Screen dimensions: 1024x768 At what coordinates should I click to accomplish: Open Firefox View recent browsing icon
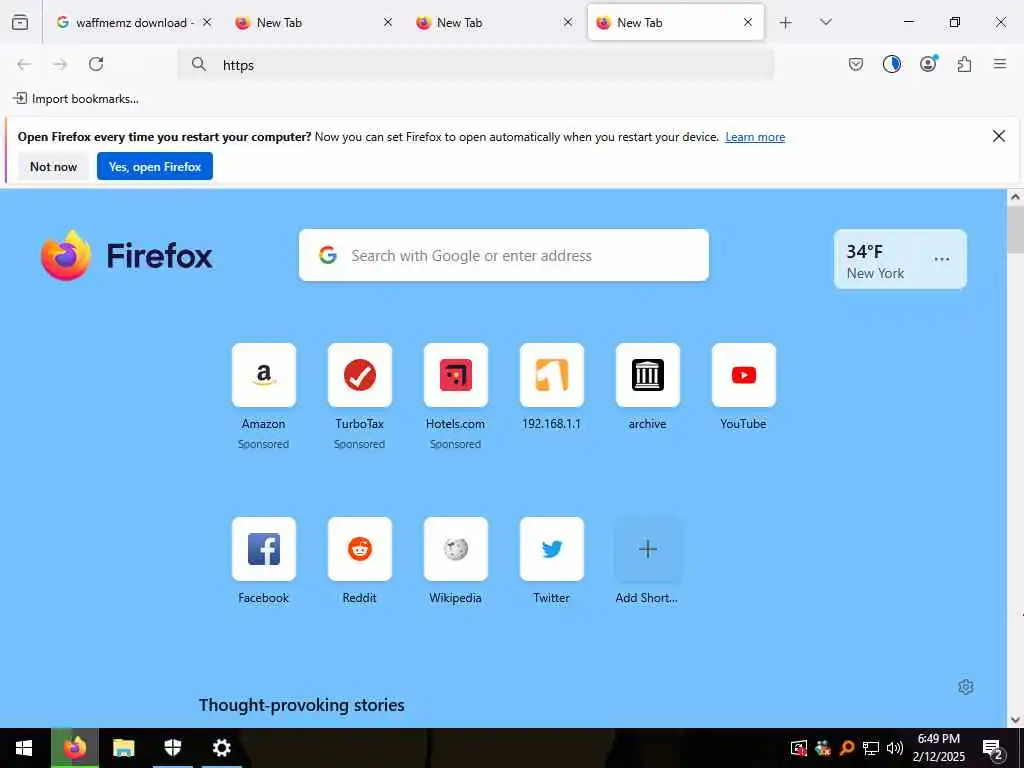20,22
